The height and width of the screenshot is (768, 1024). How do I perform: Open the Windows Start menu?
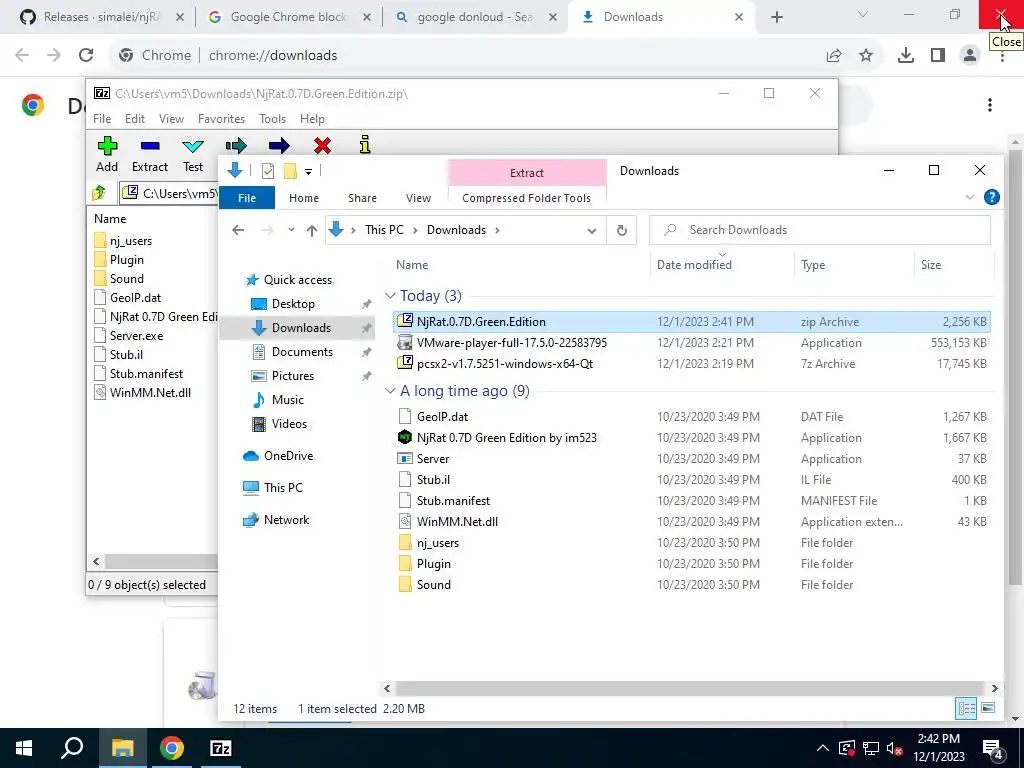24,748
